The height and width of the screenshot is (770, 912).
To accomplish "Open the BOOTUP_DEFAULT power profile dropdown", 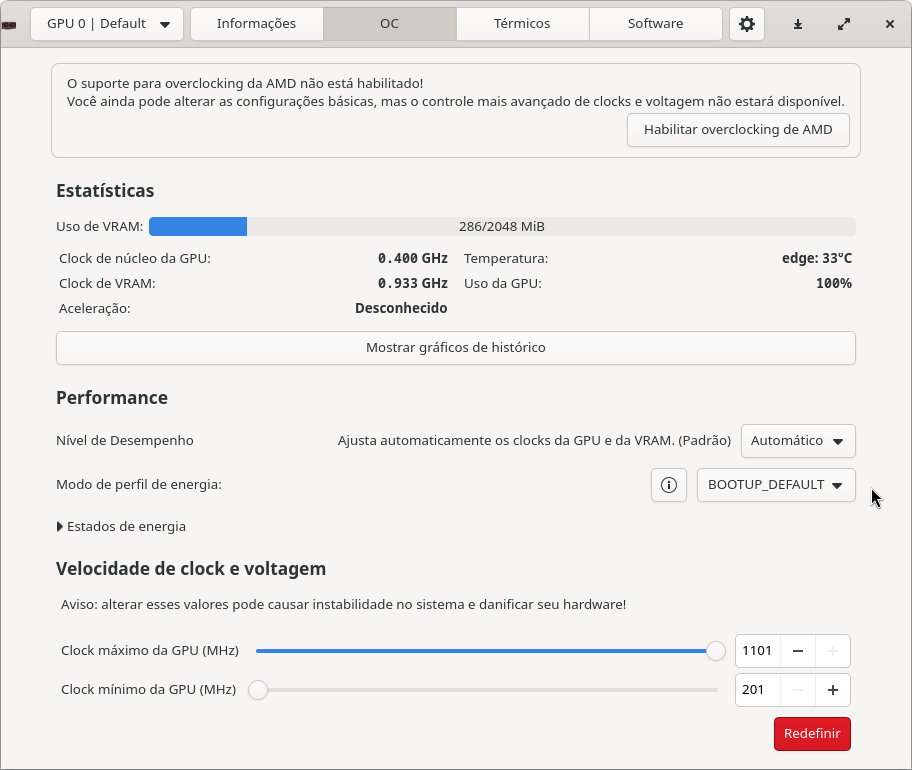I will click(x=776, y=485).
